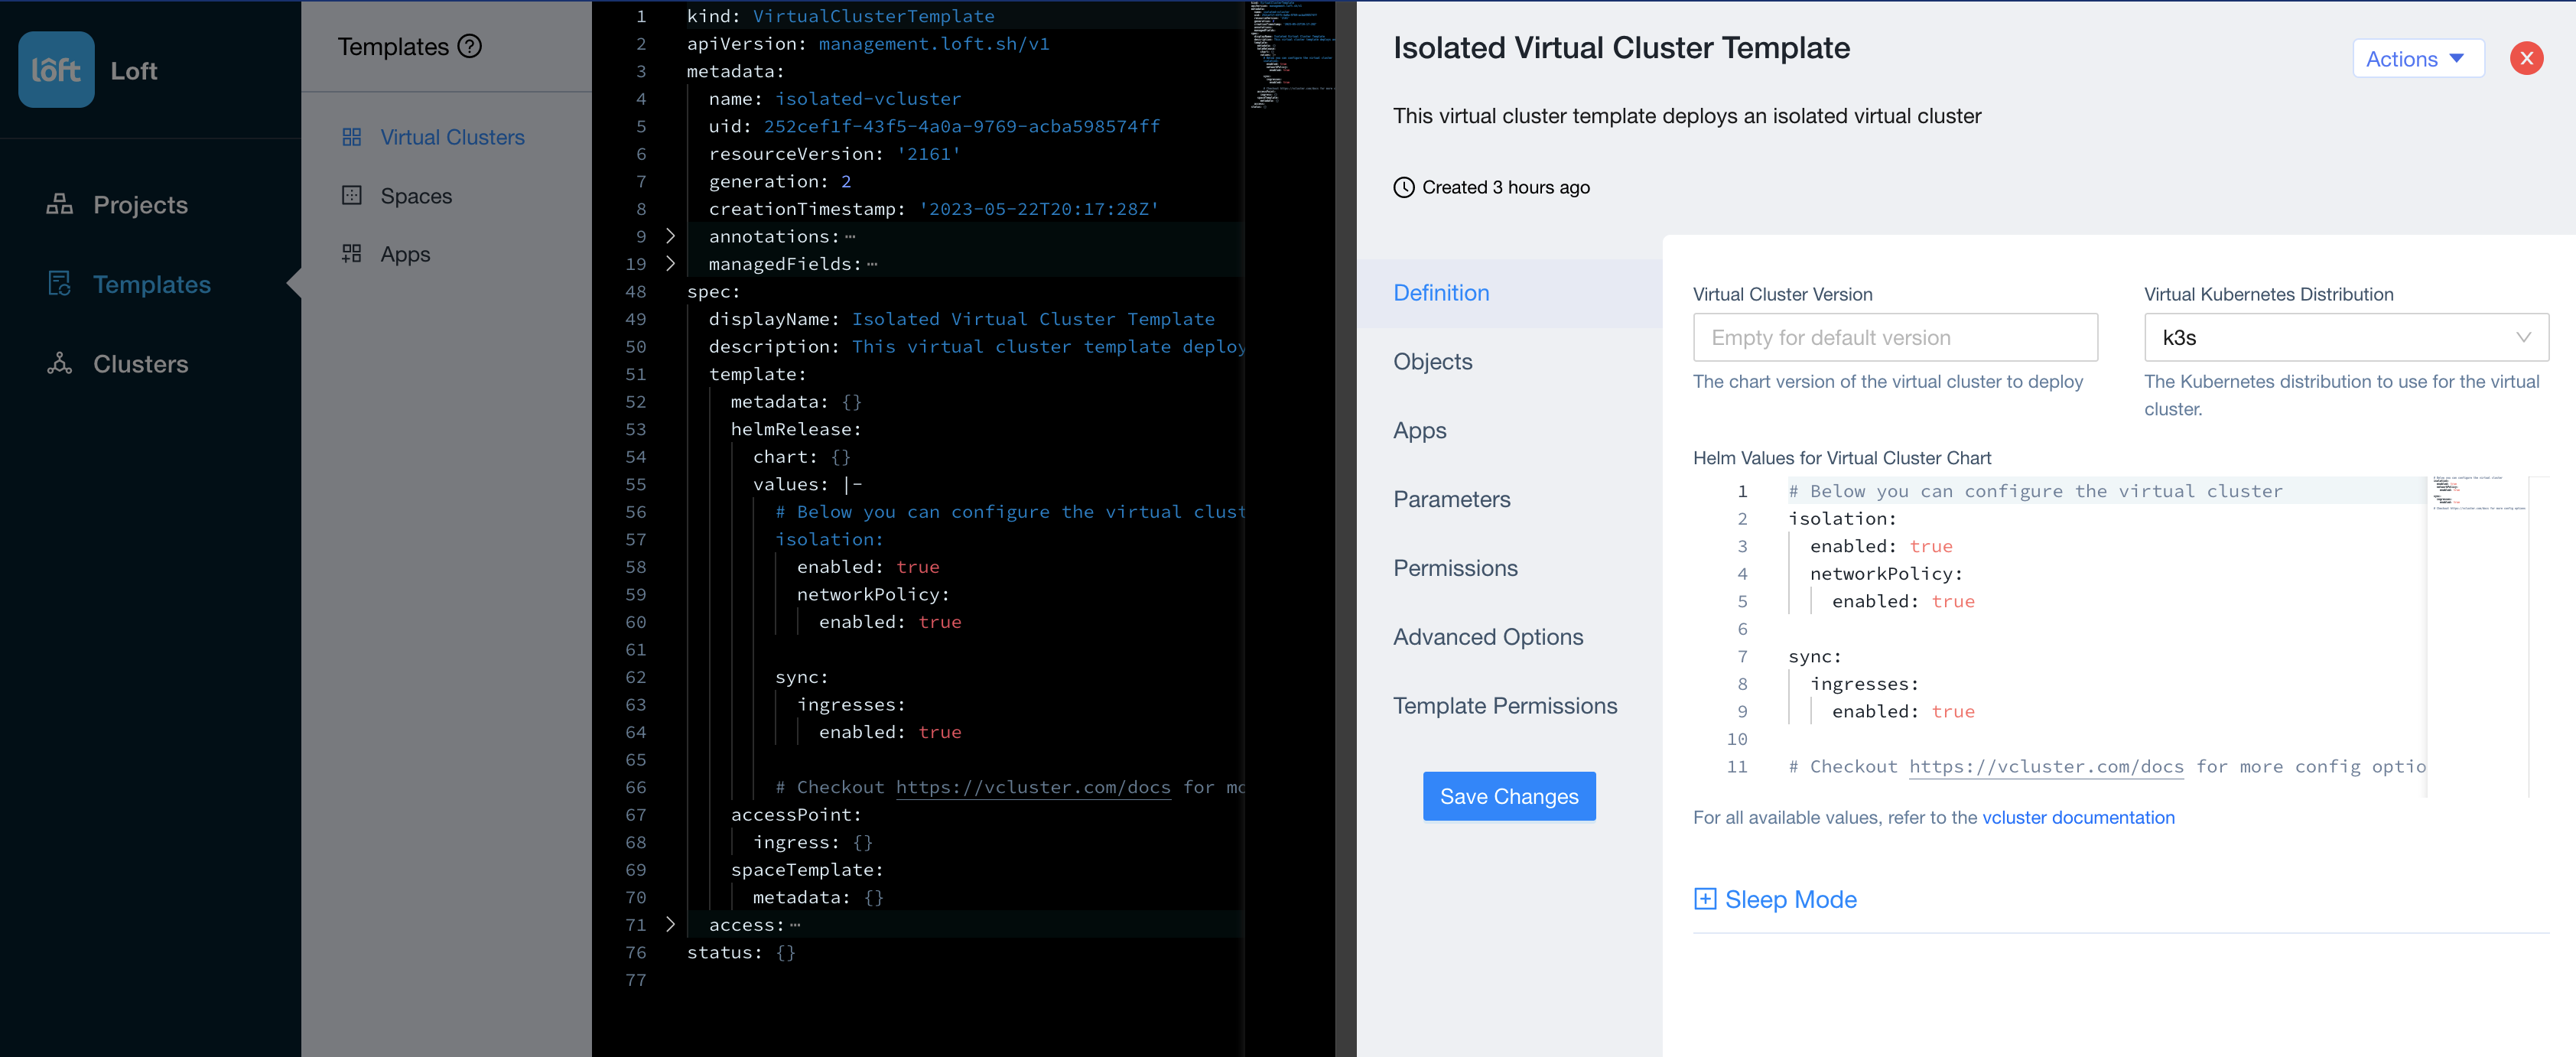Select the Templates sidebar icon

click(59, 284)
